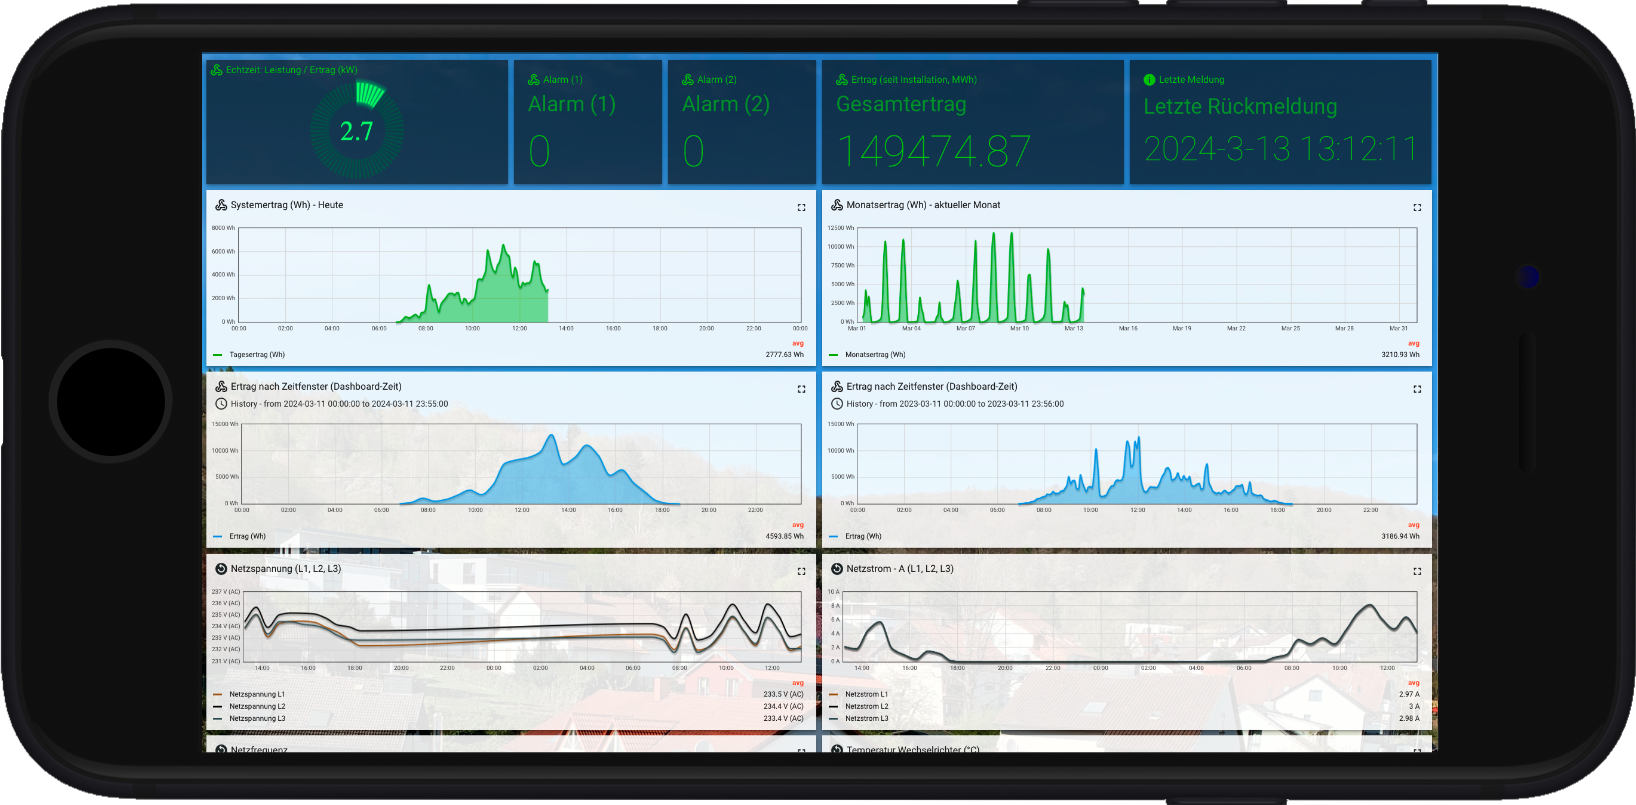Viewport: 1636px width, 805px height.
Task: Toggle Netzstrom L2 legend series
Action: 859,706
